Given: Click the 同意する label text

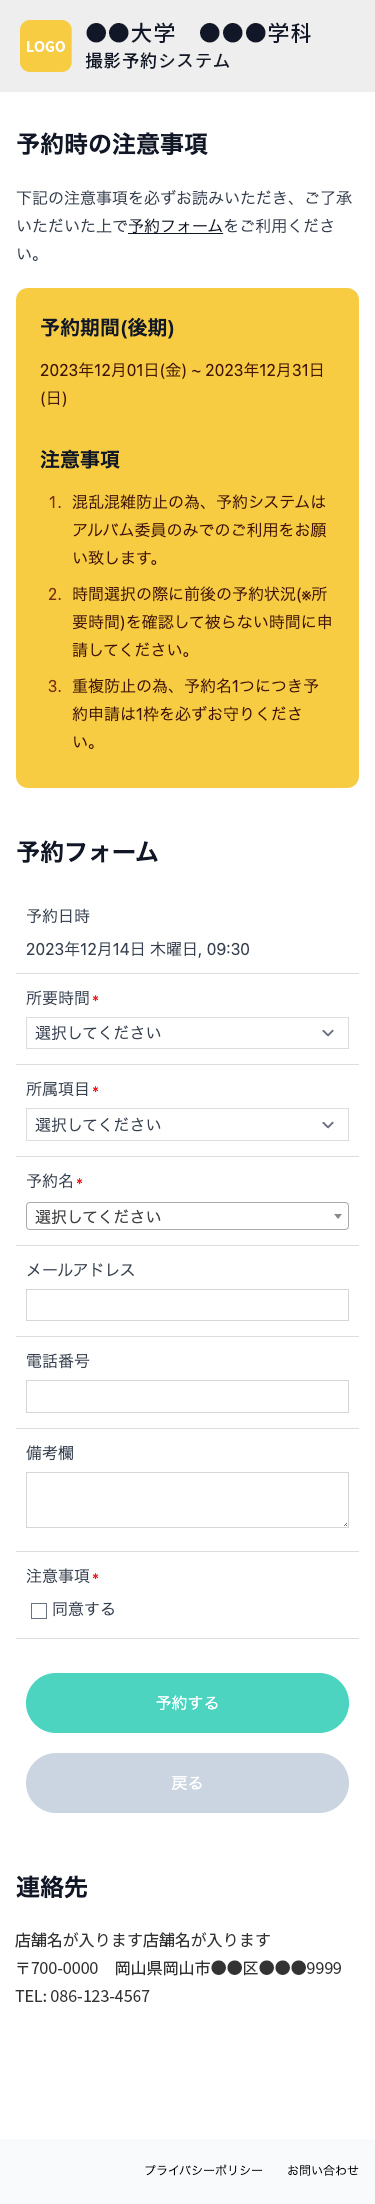Looking at the screenshot, I should pyautogui.click(x=84, y=1609).
